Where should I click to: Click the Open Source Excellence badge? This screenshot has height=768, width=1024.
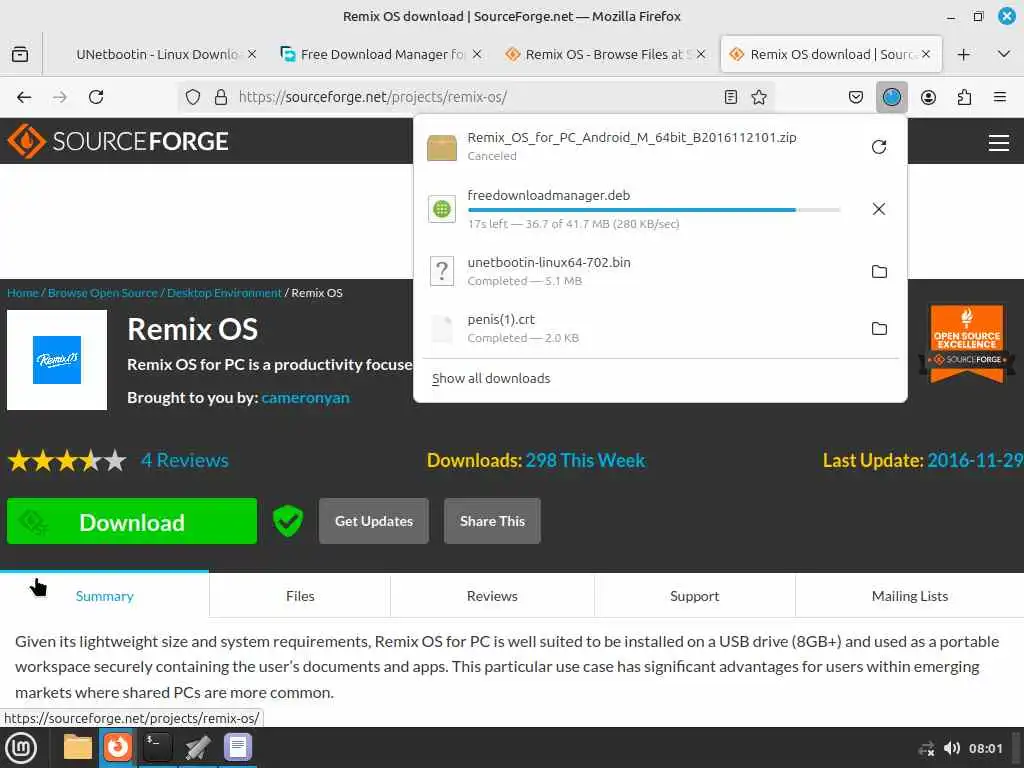click(967, 344)
